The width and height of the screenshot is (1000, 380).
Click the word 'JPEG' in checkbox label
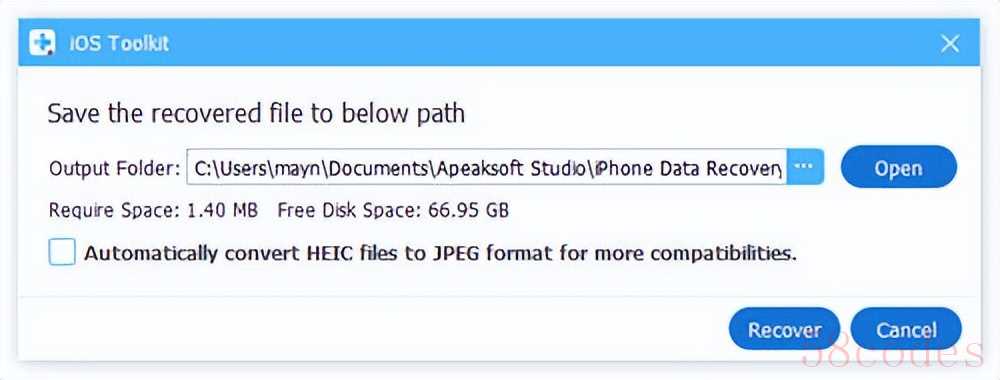click(458, 254)
